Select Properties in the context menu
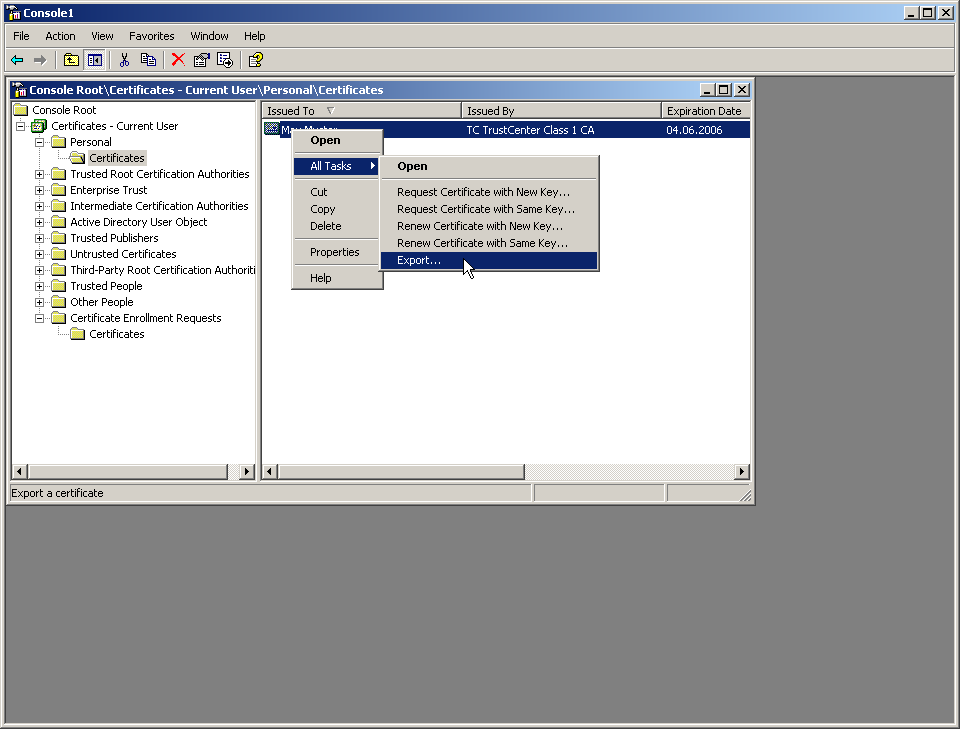This screenshot has width=960, height=729. (x=334, y=252)
